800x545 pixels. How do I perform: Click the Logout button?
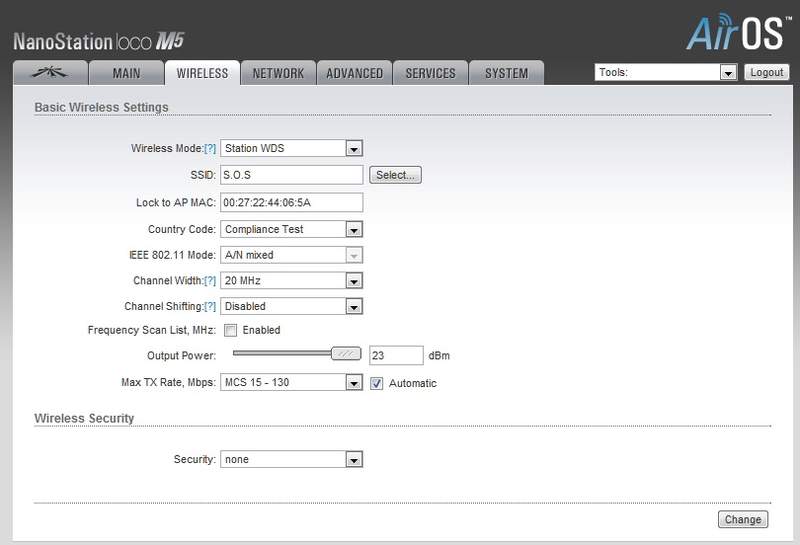tap(766, 72)
